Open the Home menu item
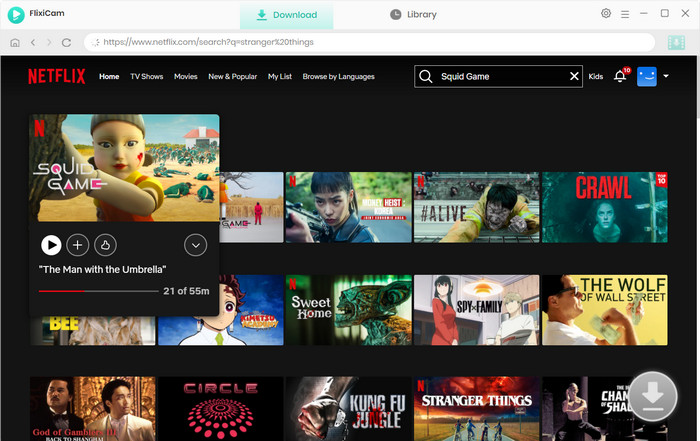The height and width of the screenshot is (441, 700). (109, 76)
